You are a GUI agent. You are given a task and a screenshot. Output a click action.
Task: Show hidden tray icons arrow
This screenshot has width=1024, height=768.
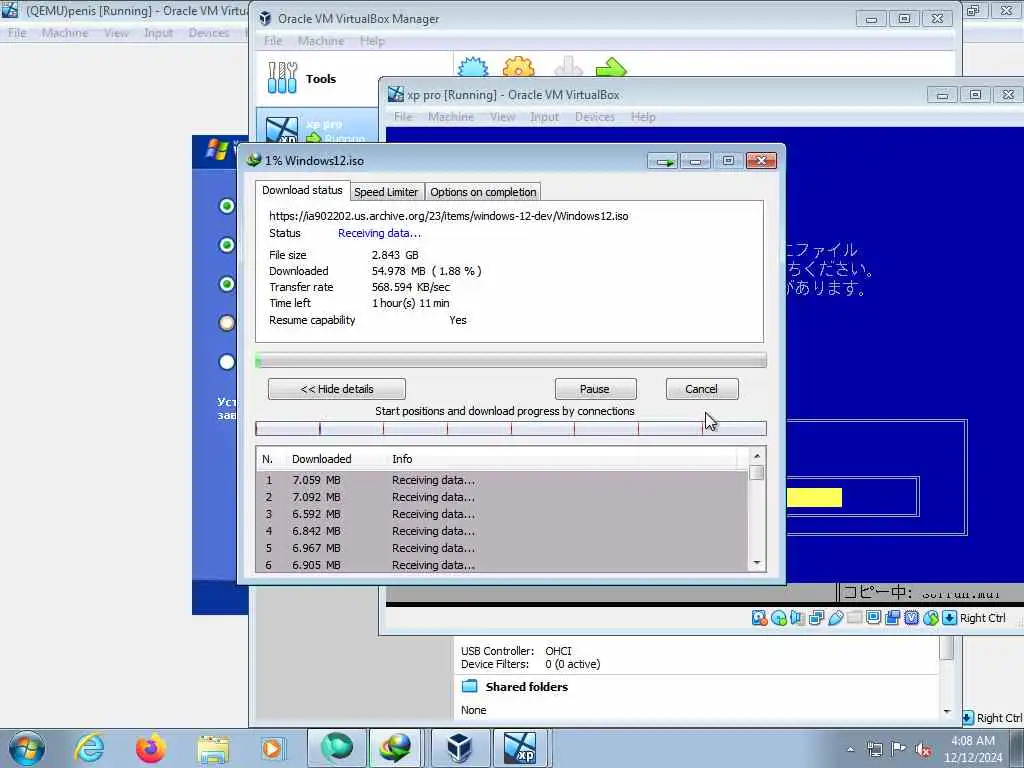(850, 750)
